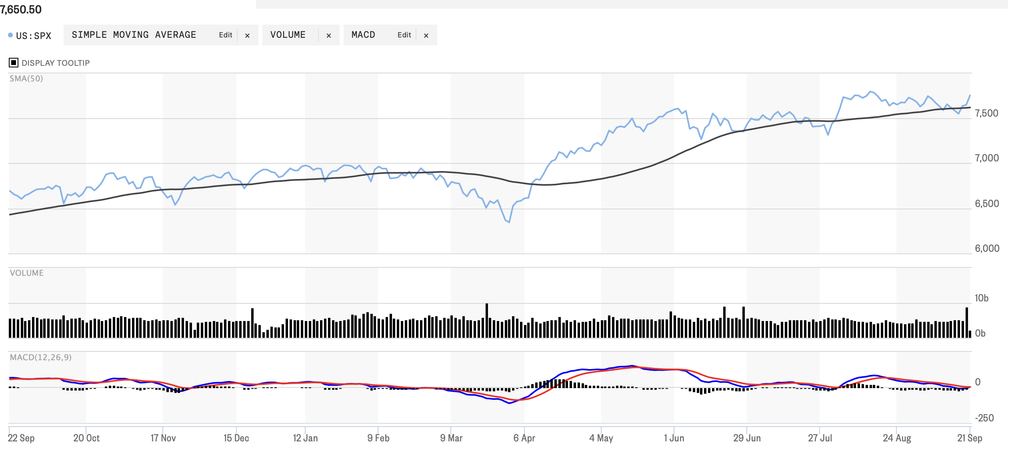1024x454 pixels.
Task: Toggle the Display Tooltip checkbox
Action: 14,63
